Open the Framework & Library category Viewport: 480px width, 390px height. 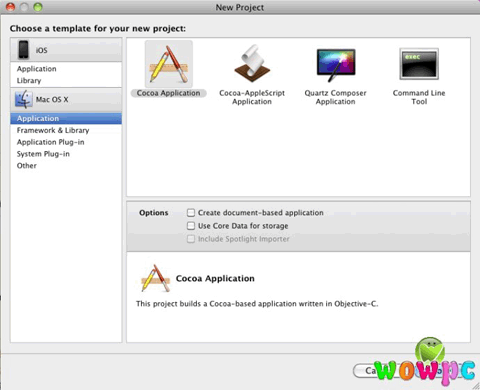[66, 130]
